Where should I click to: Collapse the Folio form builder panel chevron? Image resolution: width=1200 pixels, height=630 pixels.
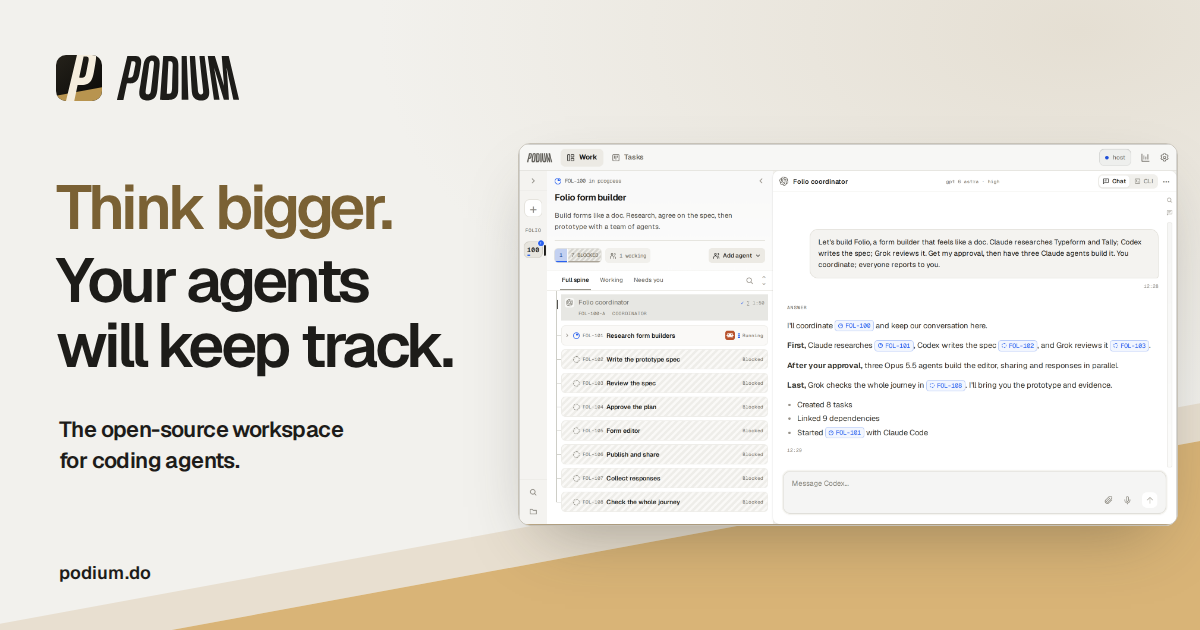click(761, 181)
